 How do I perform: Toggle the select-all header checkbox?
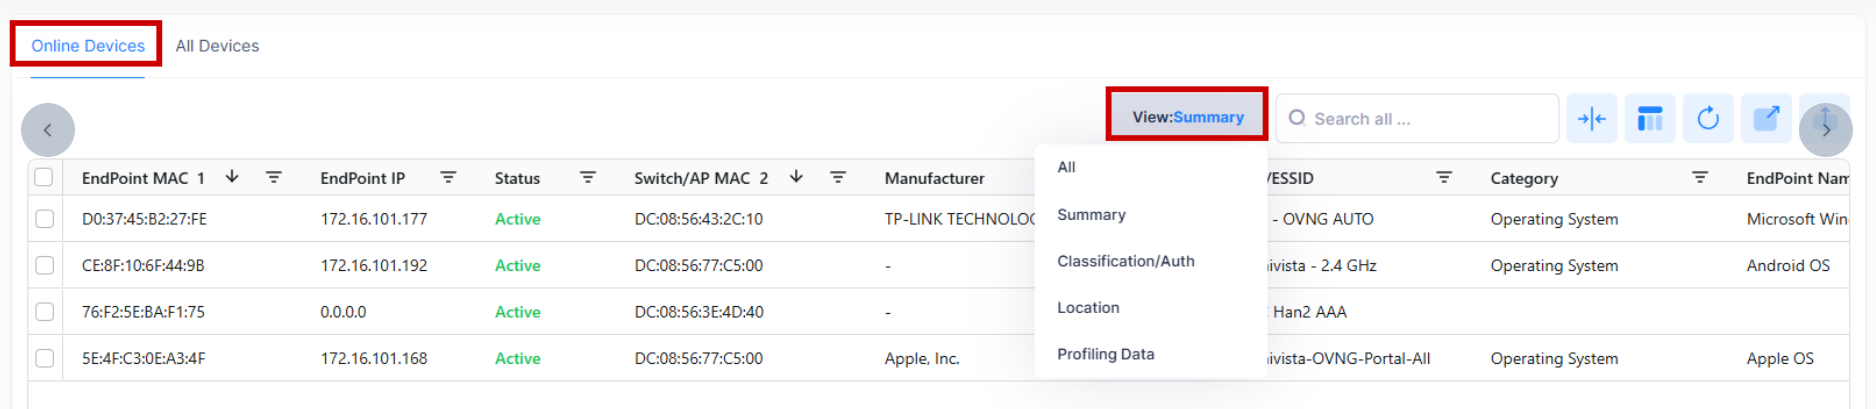44,177
